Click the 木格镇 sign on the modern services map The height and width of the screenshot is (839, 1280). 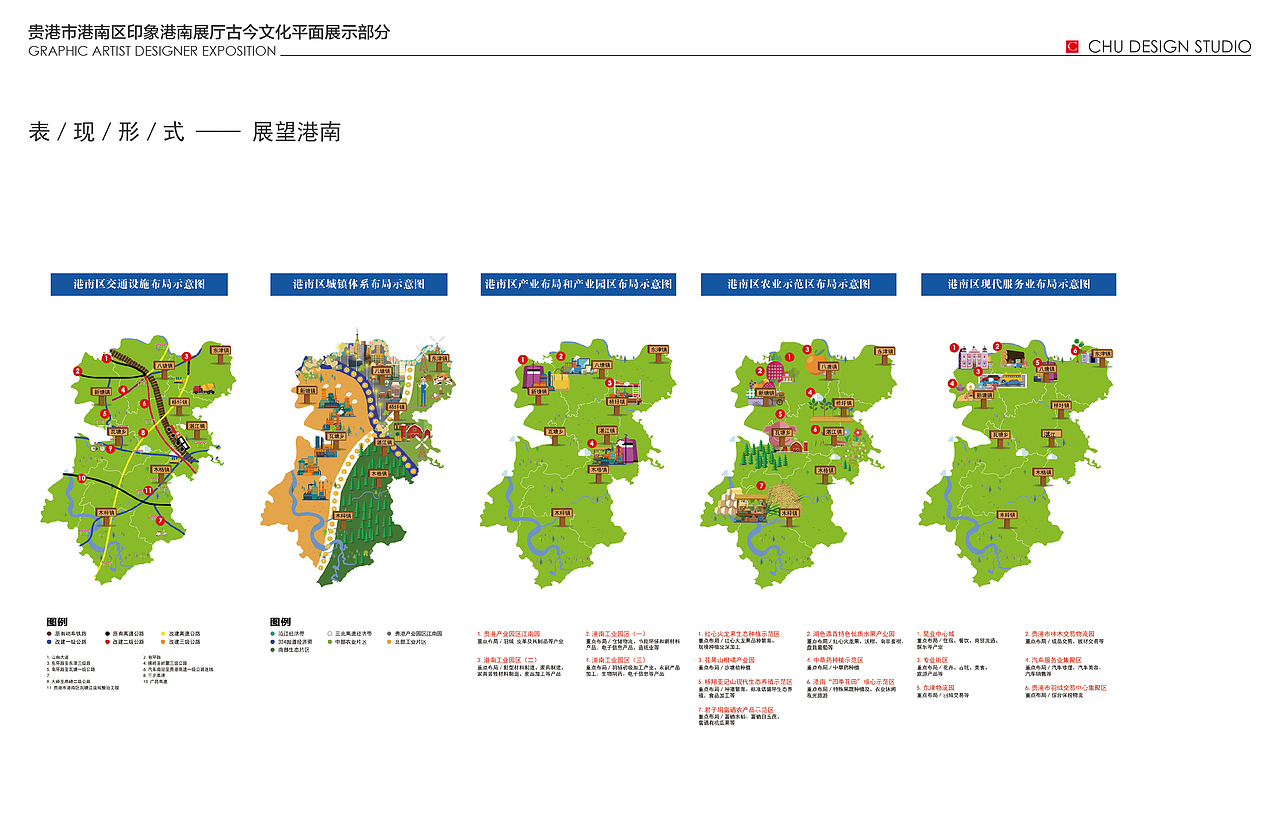(x=1043, y=476)
